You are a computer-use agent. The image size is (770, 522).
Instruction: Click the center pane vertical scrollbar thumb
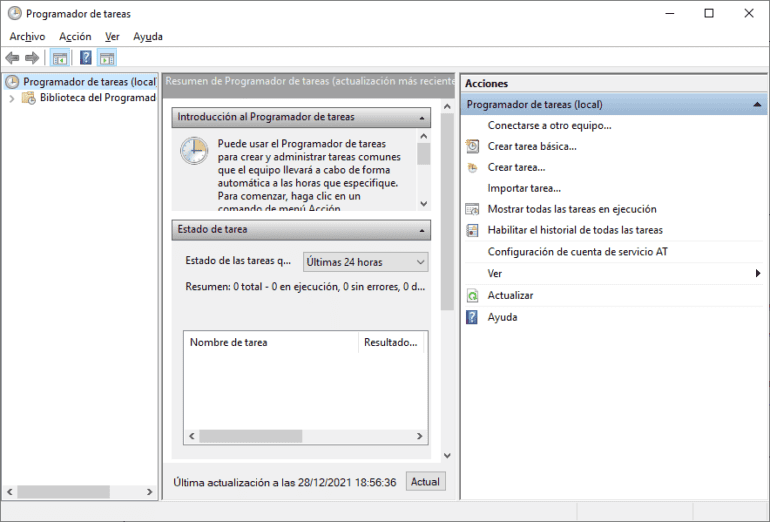pyautogui.click(x=447, y=212)
